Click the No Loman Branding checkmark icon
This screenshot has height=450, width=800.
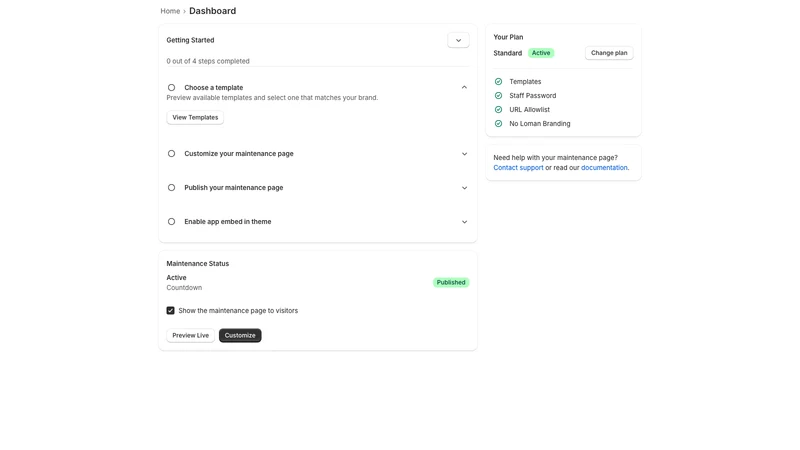coord(498,123)
